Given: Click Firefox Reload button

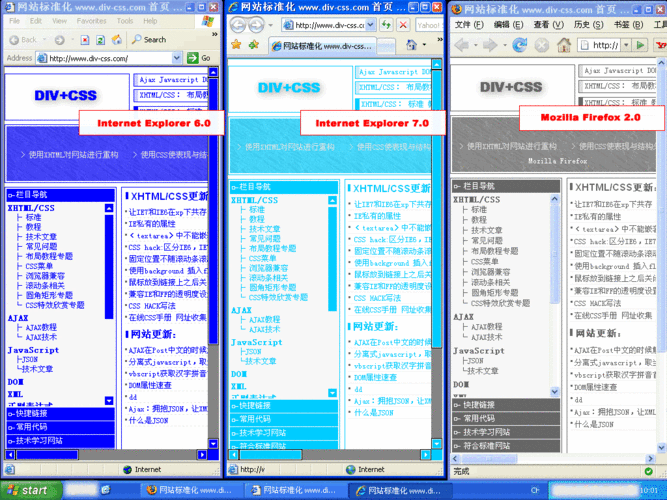Looking at the screenshot, I should (519, 44).
